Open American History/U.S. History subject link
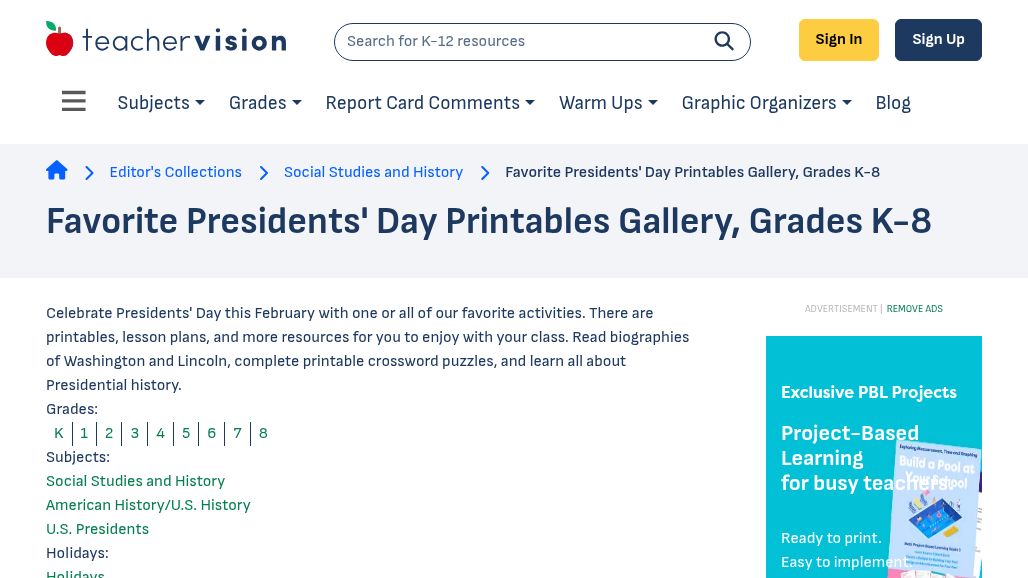The width and height of the screenshot is (1028, 578). pos(148,505)
